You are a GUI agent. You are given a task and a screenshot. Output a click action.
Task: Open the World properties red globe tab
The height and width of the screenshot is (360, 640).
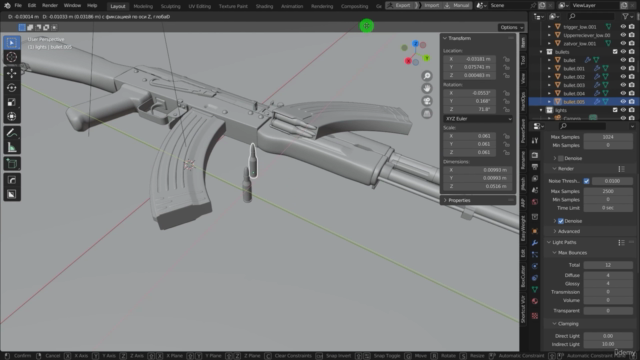click(x=535, y=202)
